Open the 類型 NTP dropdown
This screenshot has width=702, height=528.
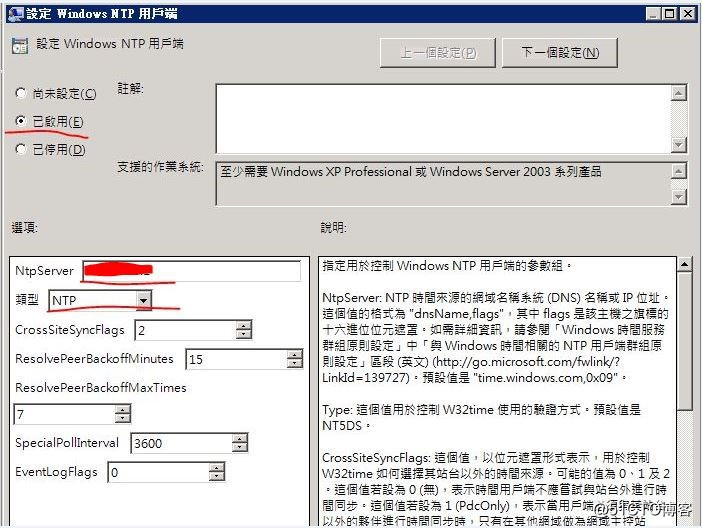[x=143, y=300]
